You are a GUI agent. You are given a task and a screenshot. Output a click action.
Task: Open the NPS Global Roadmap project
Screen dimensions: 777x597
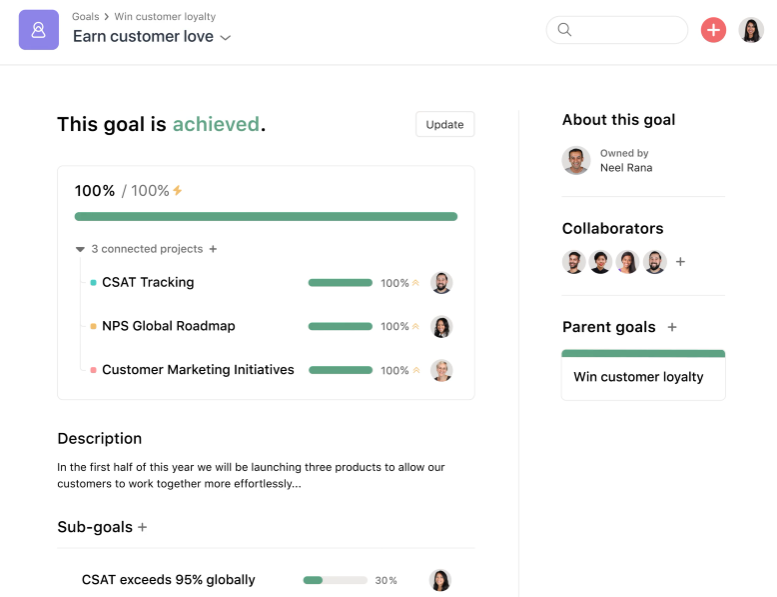[168, 326]
